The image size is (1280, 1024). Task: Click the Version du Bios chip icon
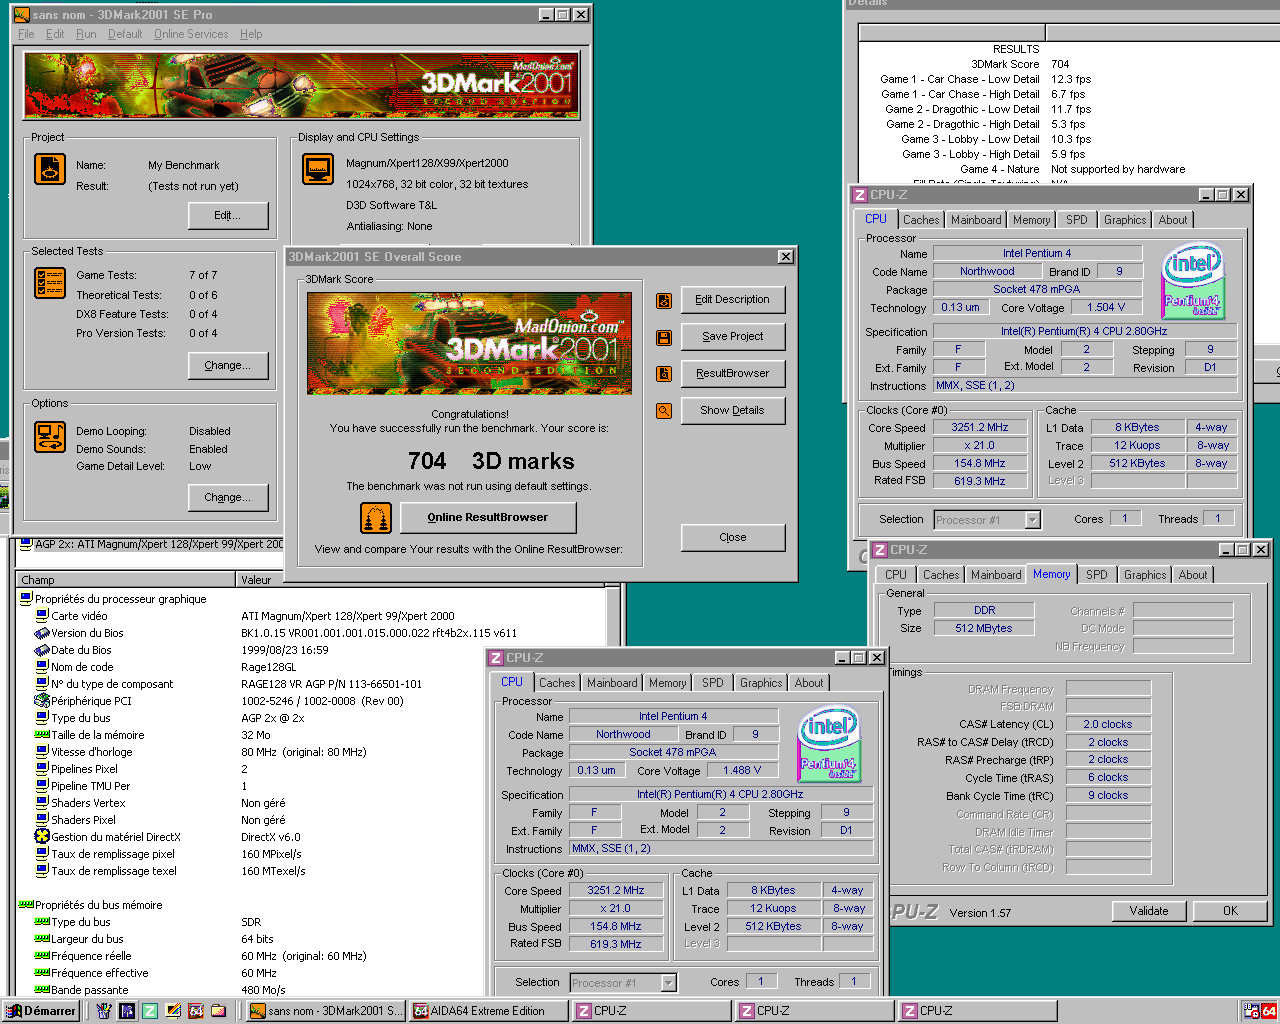coord(42,633)
